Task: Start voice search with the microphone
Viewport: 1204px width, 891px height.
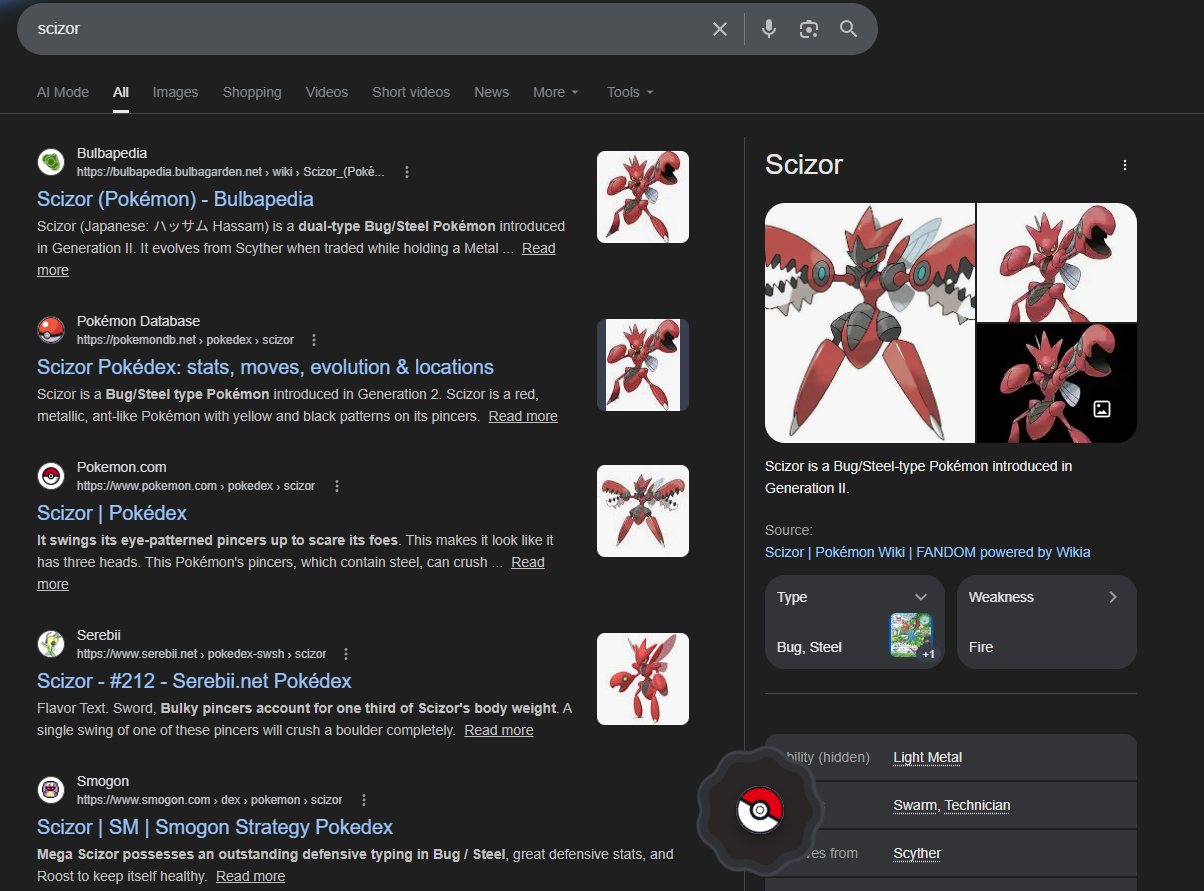Action: [x=768, y=29]
